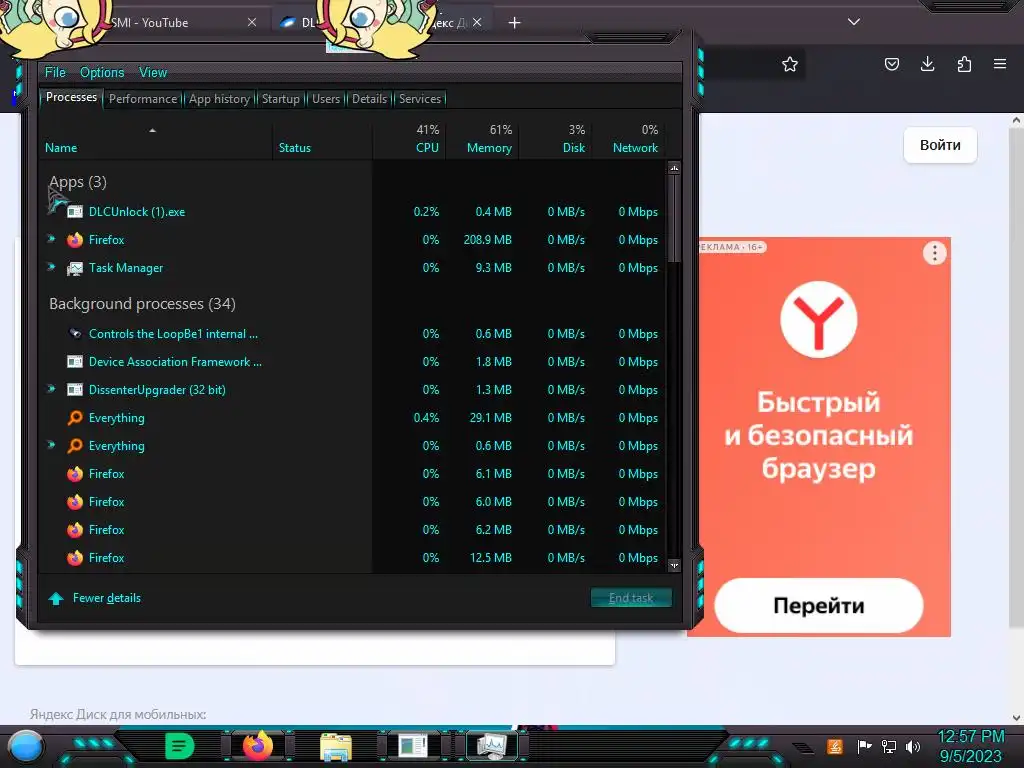Open the Users tab
The image size is (1024, 768).
coord(326,99)
